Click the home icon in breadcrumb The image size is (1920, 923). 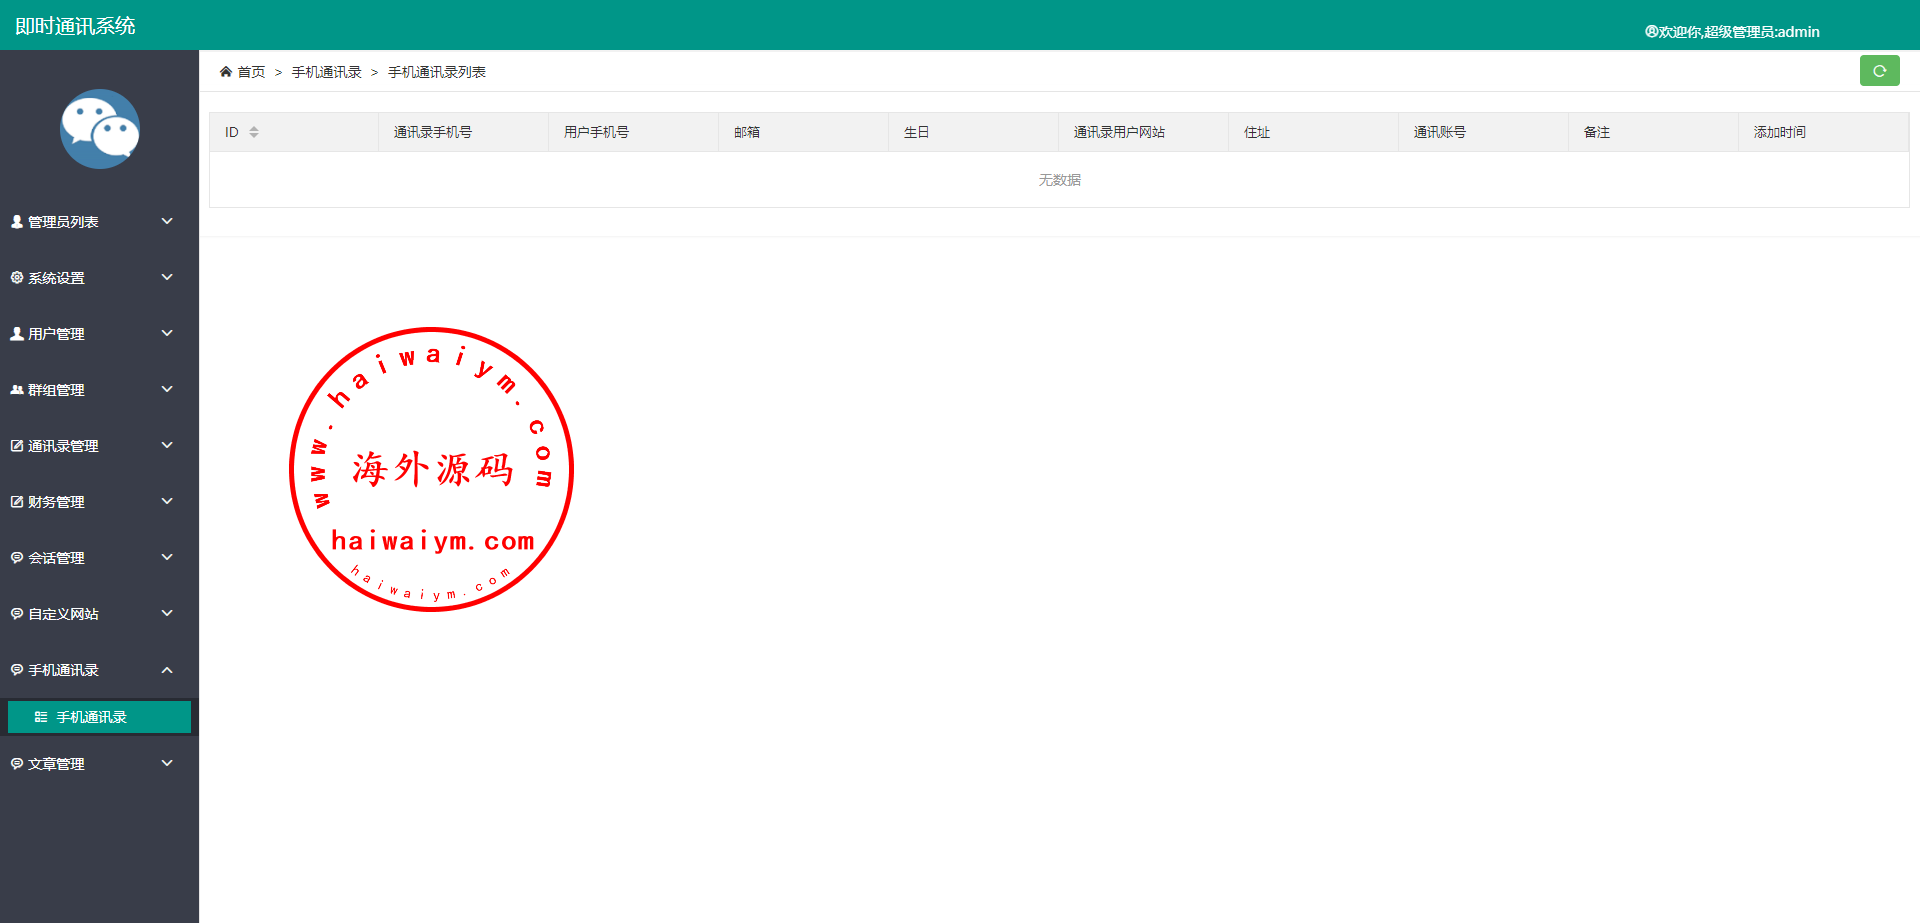click(226, 72)
